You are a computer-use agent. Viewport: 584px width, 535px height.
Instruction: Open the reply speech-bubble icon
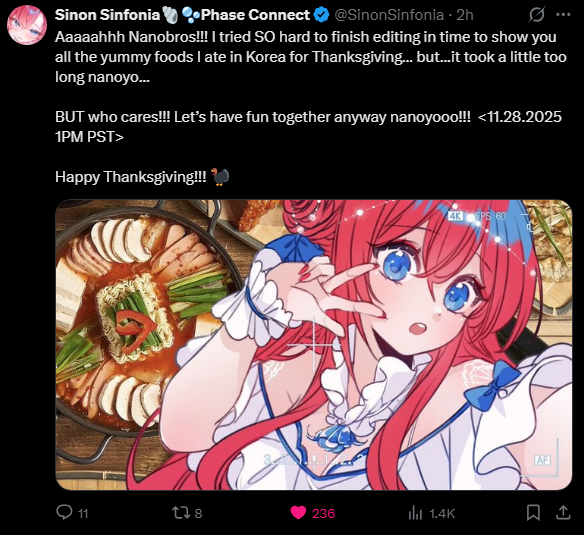coord(64,512)
